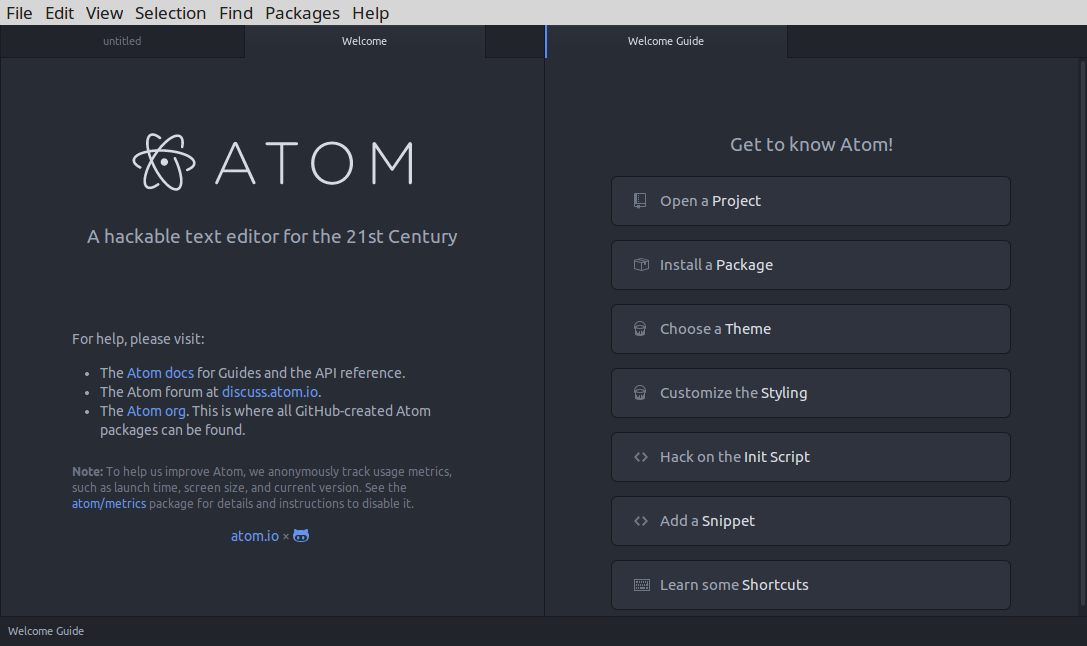Image resolution: width=1087 pixels, height=646 pixels.
Task: Click the book icon beside Open a Project
Action: [x=640, y=201]
